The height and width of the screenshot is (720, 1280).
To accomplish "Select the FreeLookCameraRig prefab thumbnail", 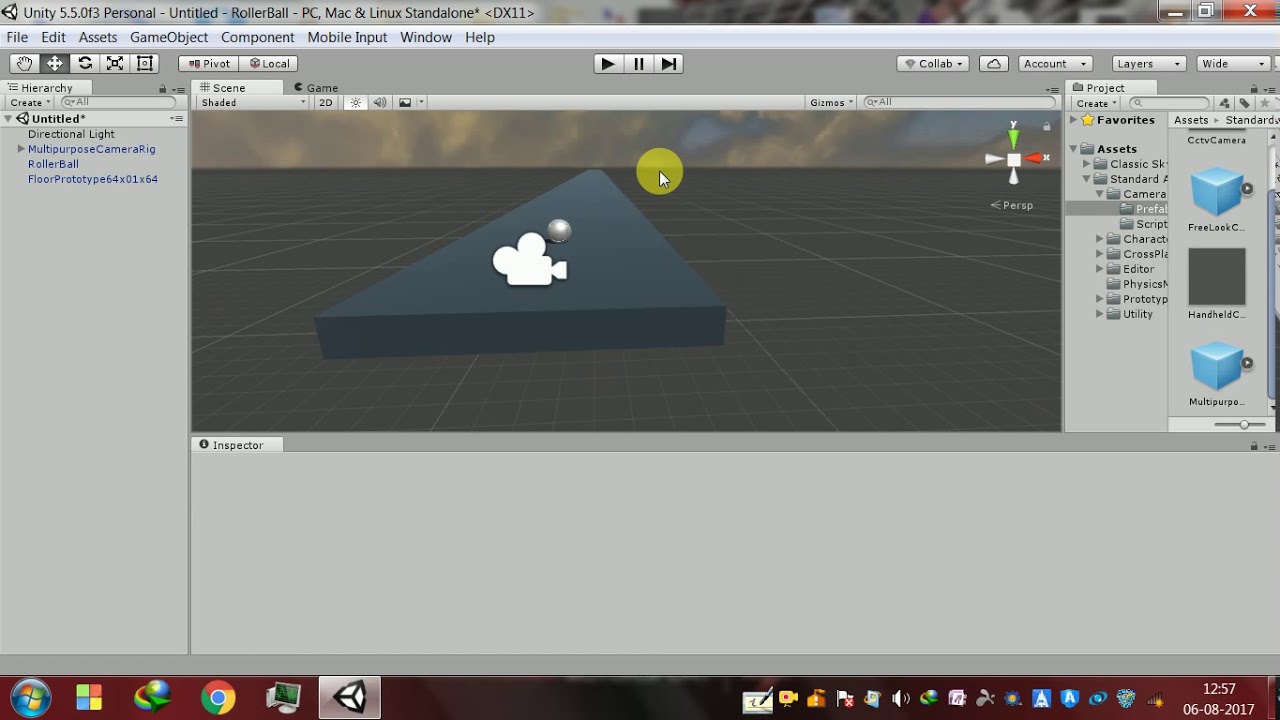I will pyautogui.click(x=1217, y=193).
